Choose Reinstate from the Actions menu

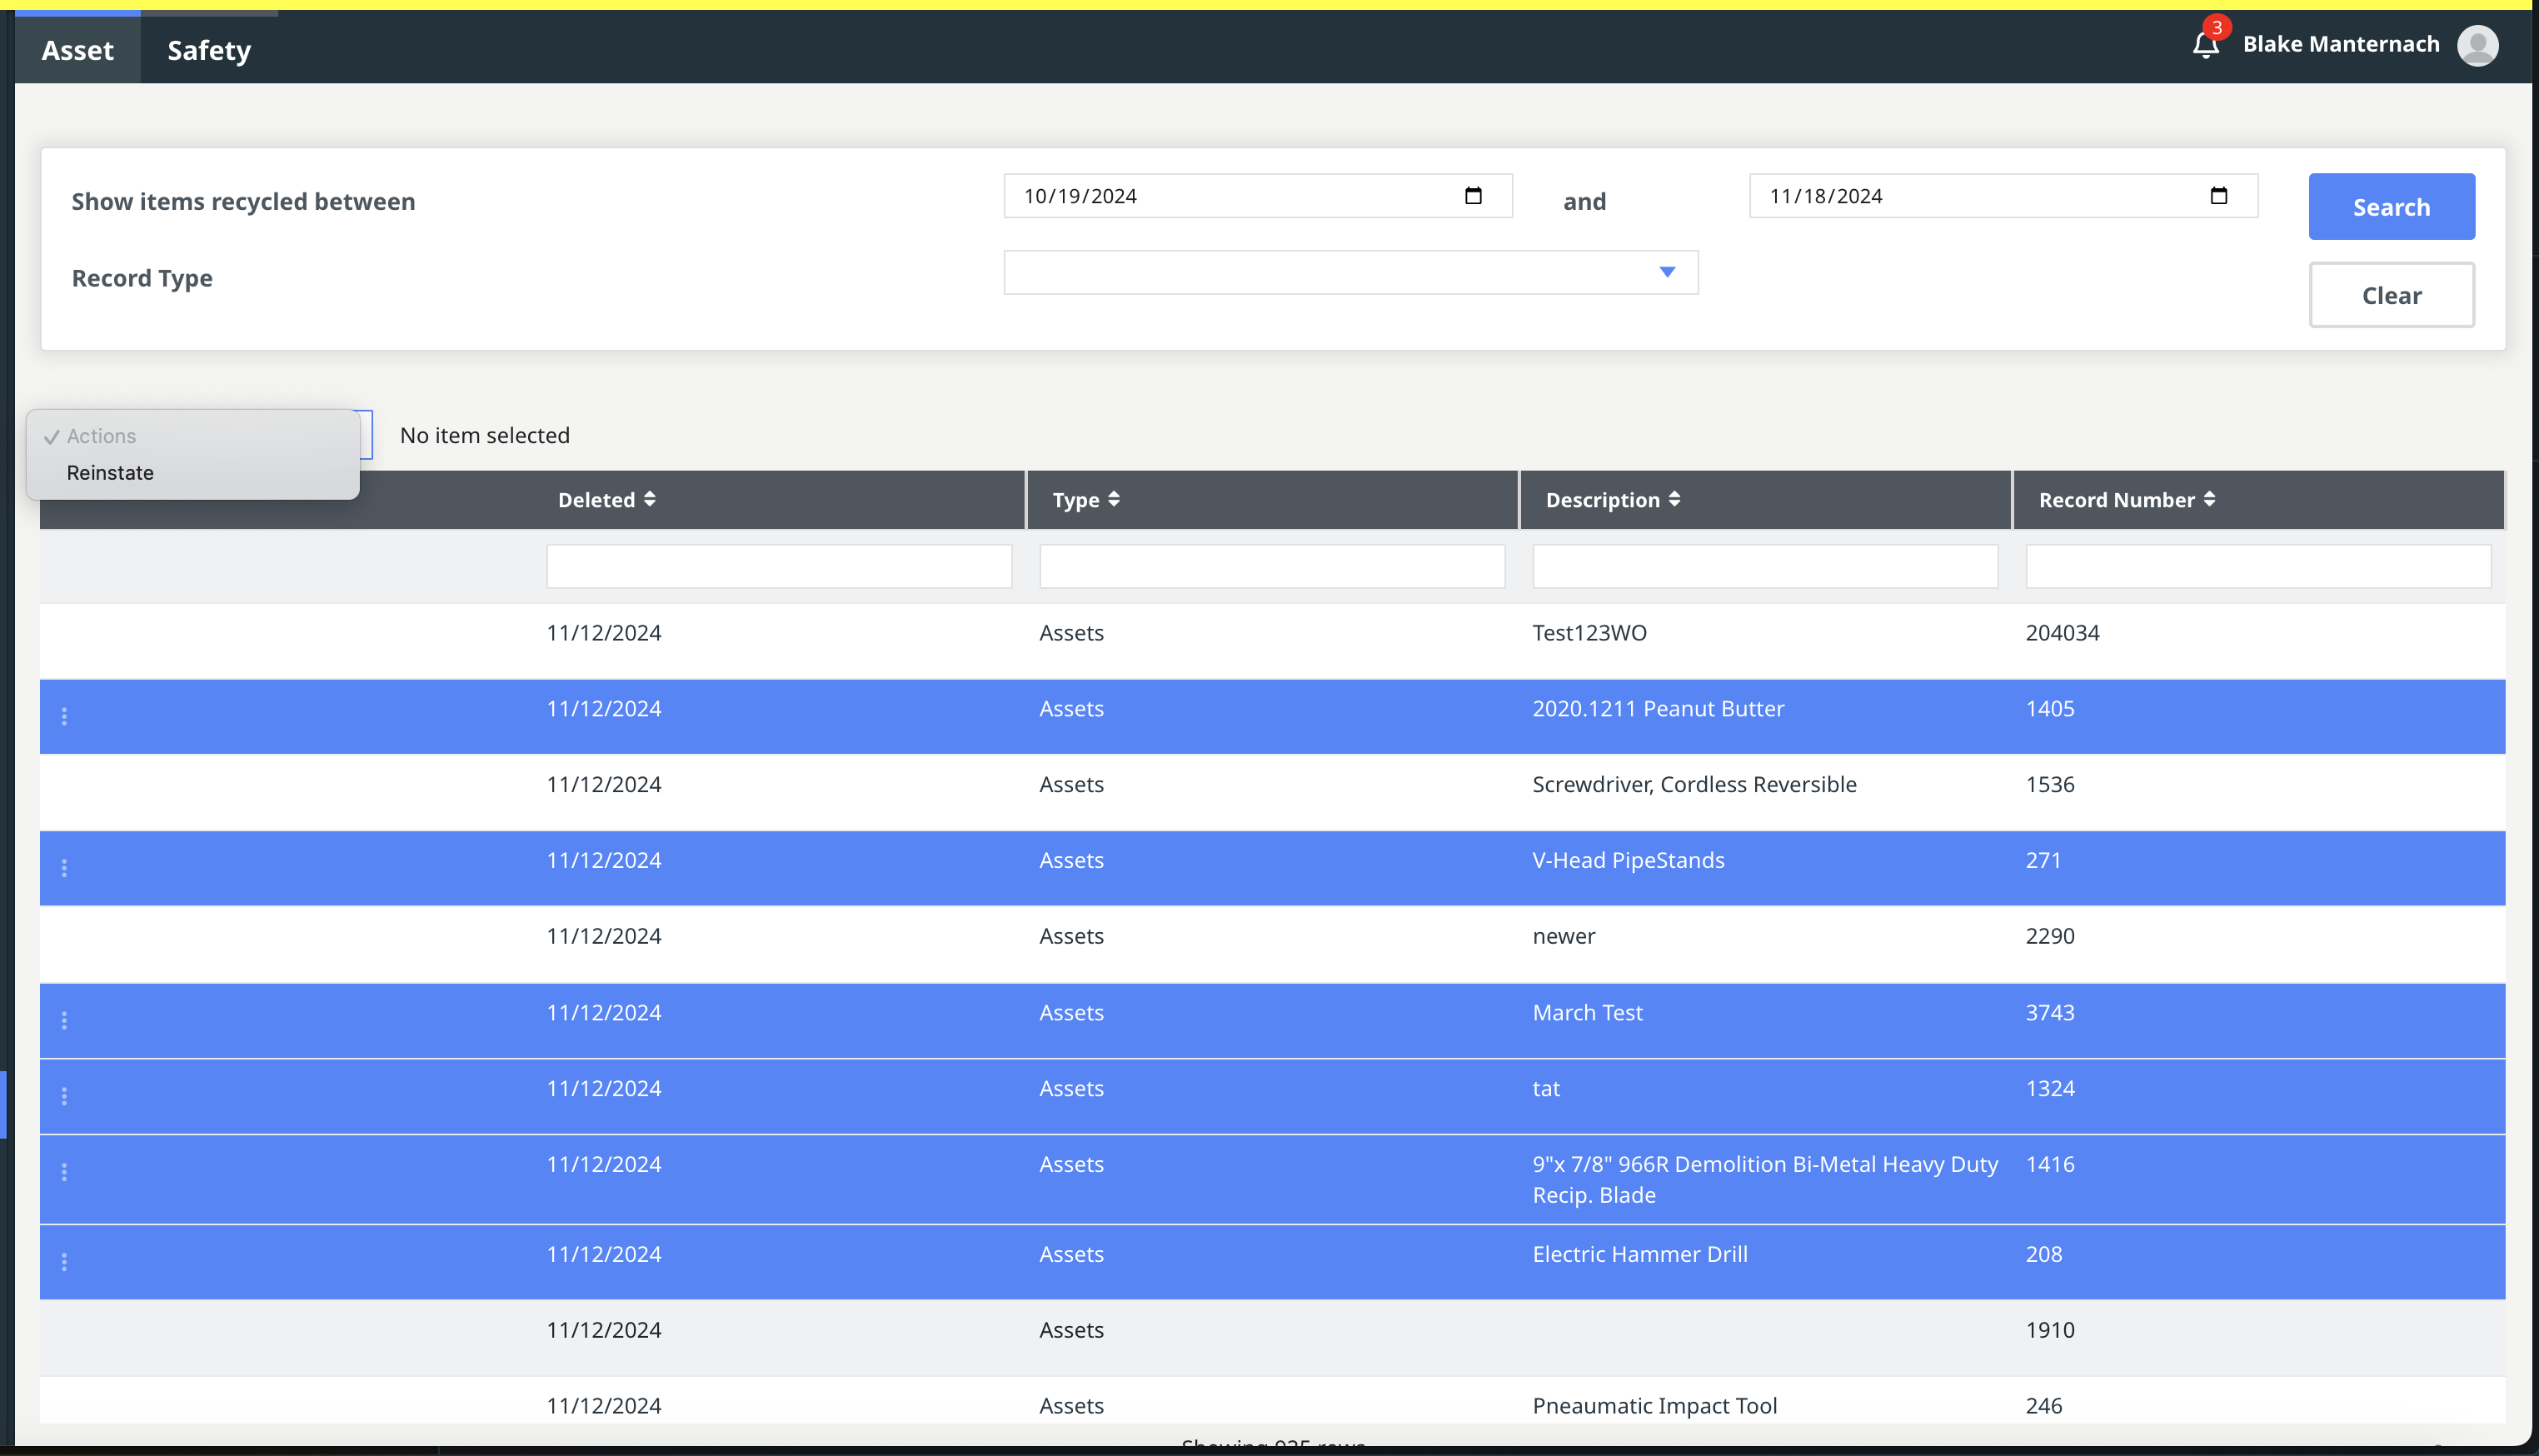[x=110, y=472]
